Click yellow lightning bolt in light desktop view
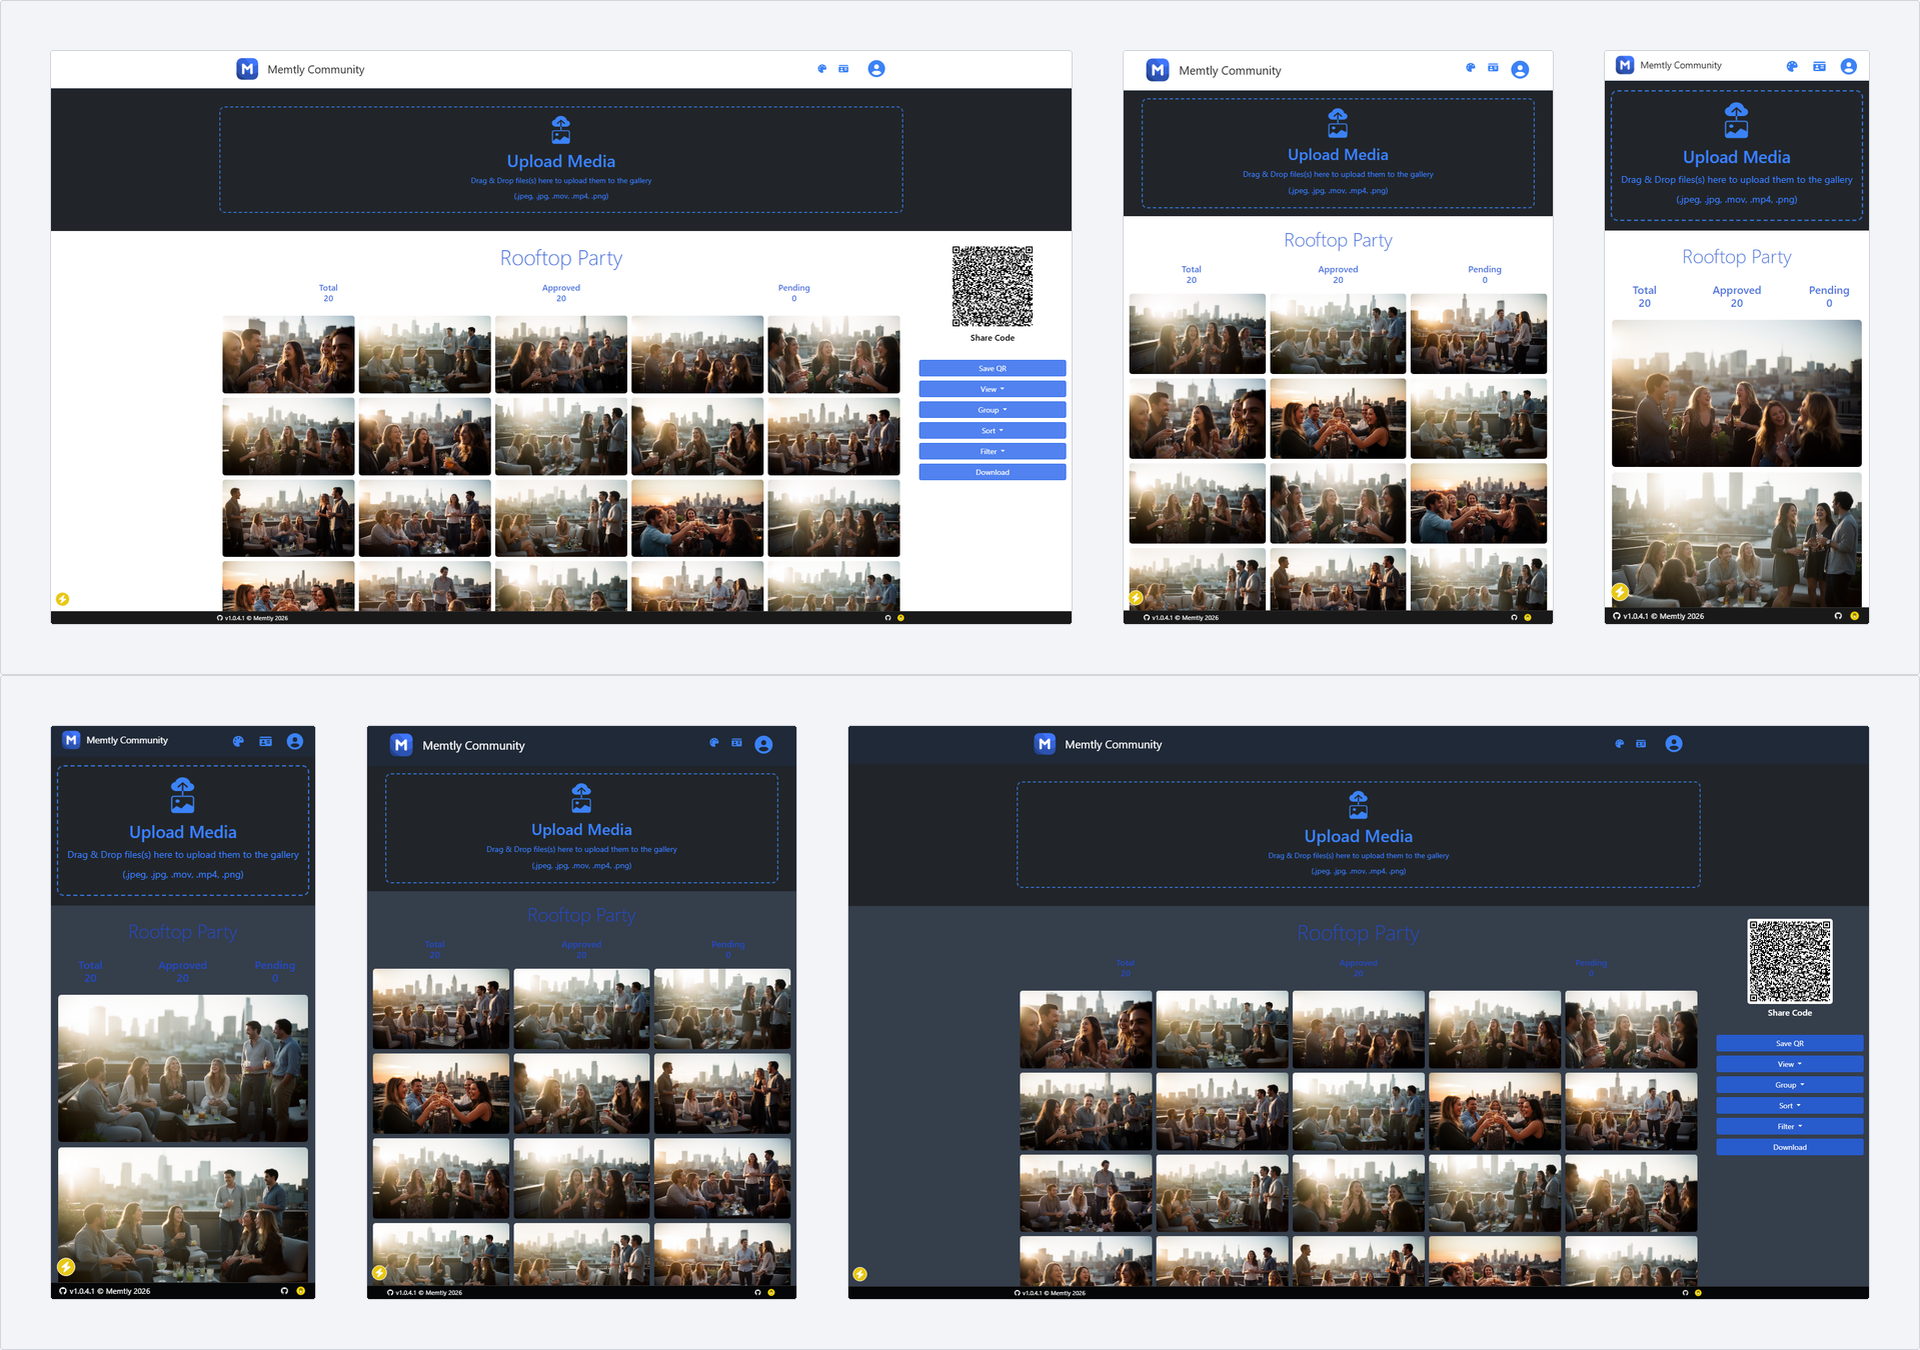Image resolution: width=1920 pixels, height=1350 pixels. 62,599
